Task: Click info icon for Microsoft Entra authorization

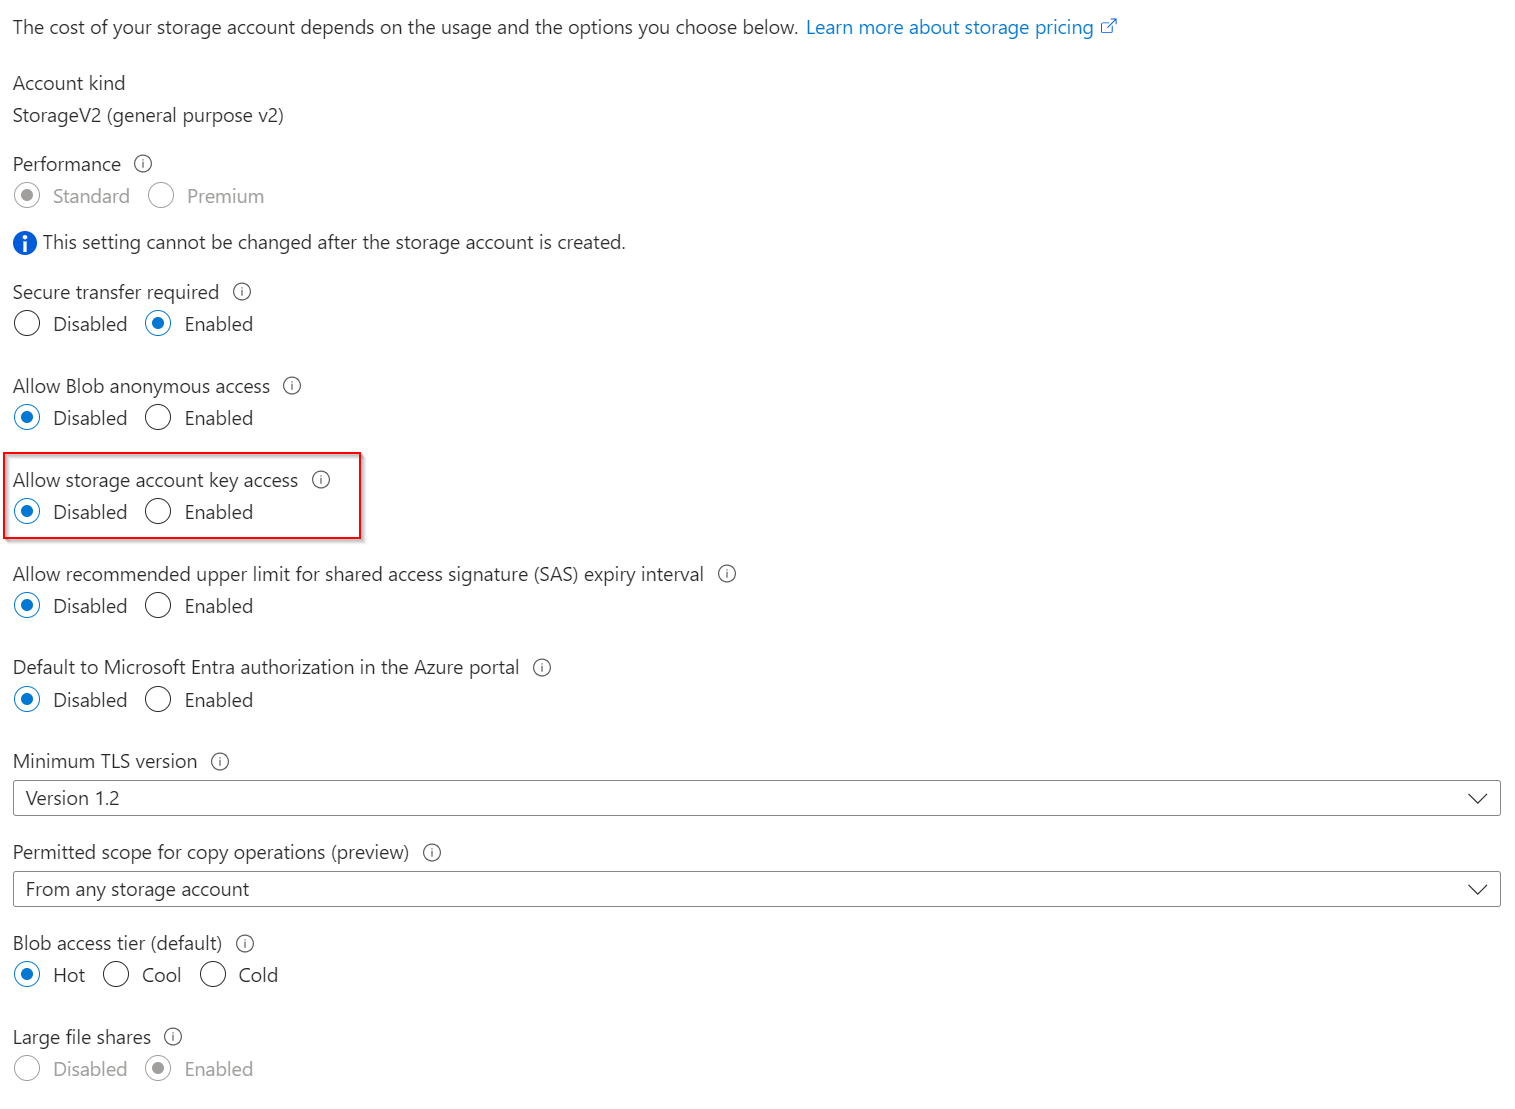Action: point(542,668)
